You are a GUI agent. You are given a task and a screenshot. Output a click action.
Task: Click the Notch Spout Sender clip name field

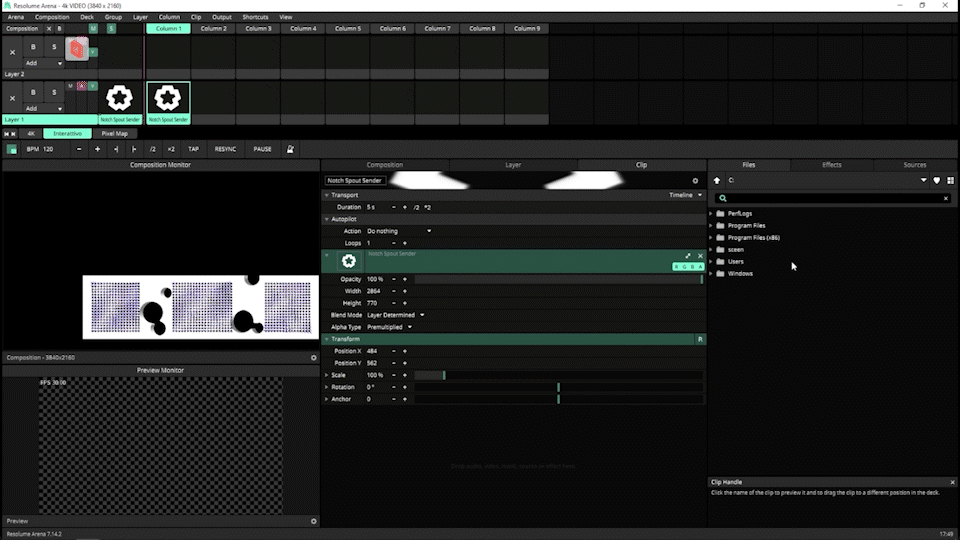(354, 181)
